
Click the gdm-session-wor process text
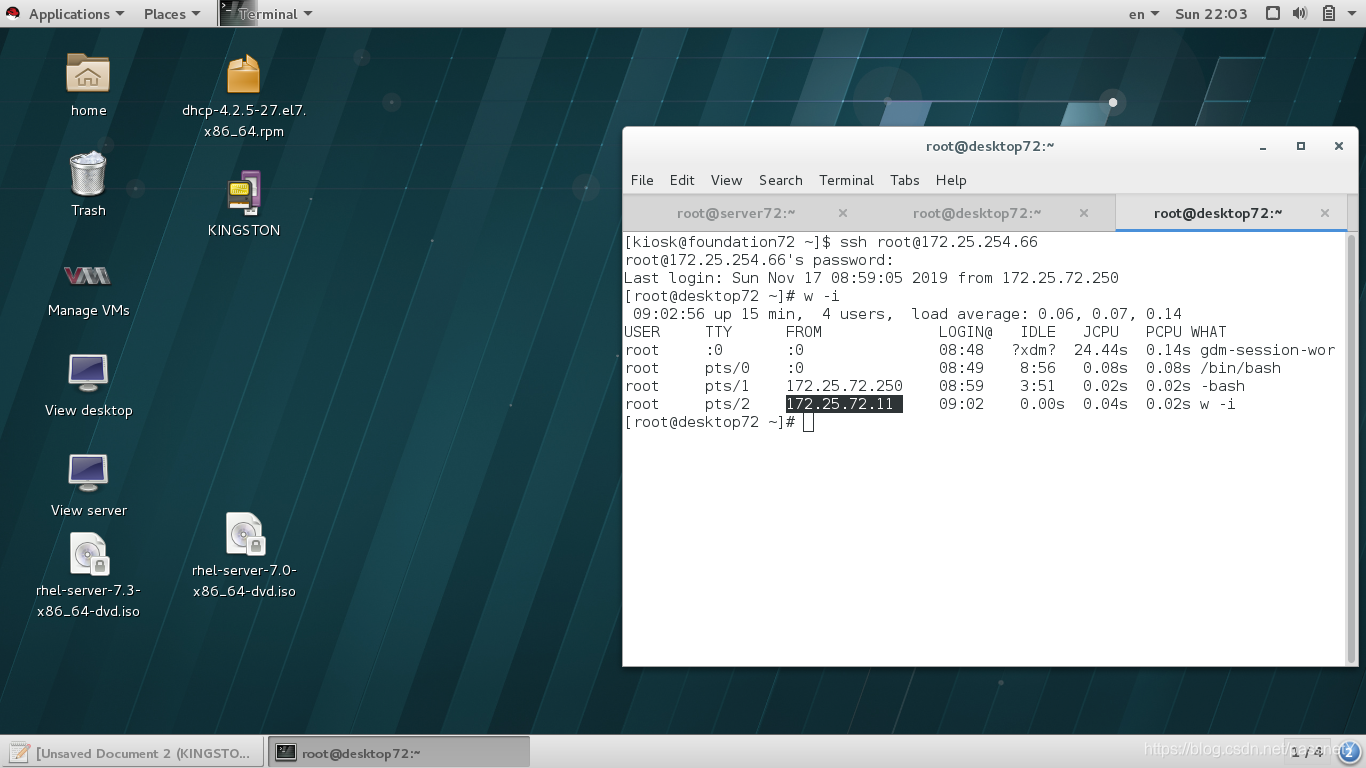point(1268,350)
